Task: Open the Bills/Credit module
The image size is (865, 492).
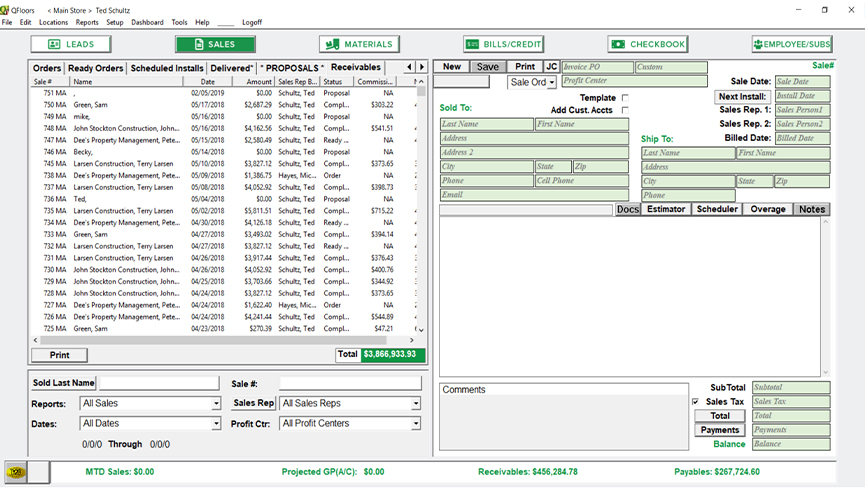Action: (x=504, y=44)
